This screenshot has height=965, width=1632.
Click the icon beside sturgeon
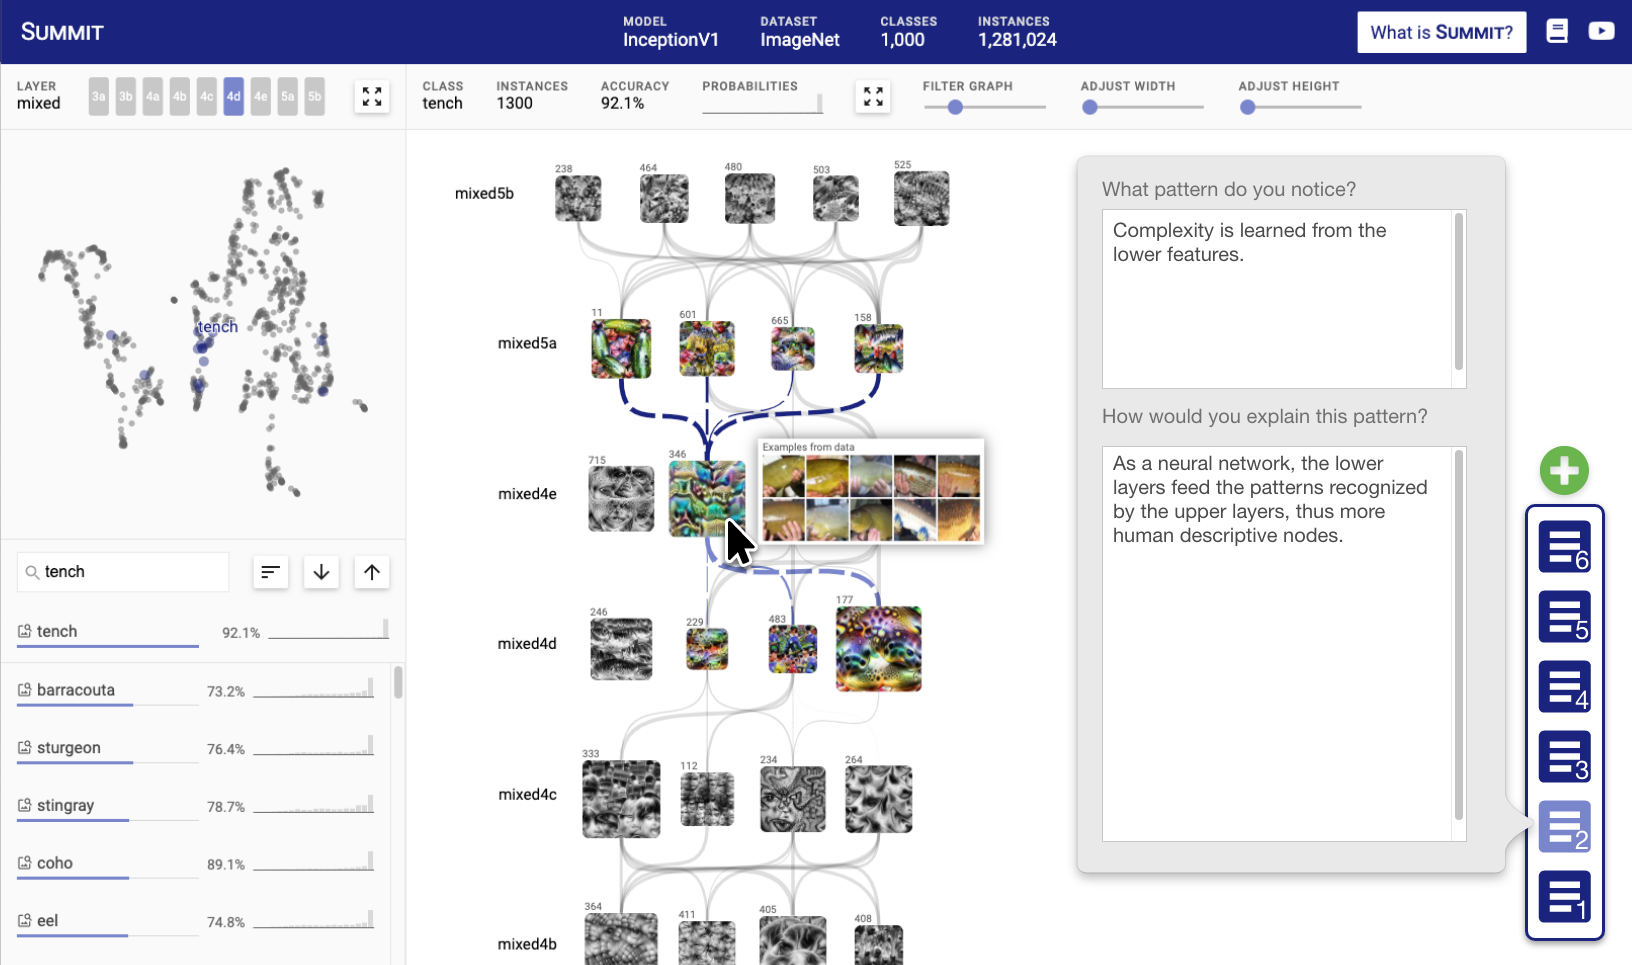click(x=24, y=748)
